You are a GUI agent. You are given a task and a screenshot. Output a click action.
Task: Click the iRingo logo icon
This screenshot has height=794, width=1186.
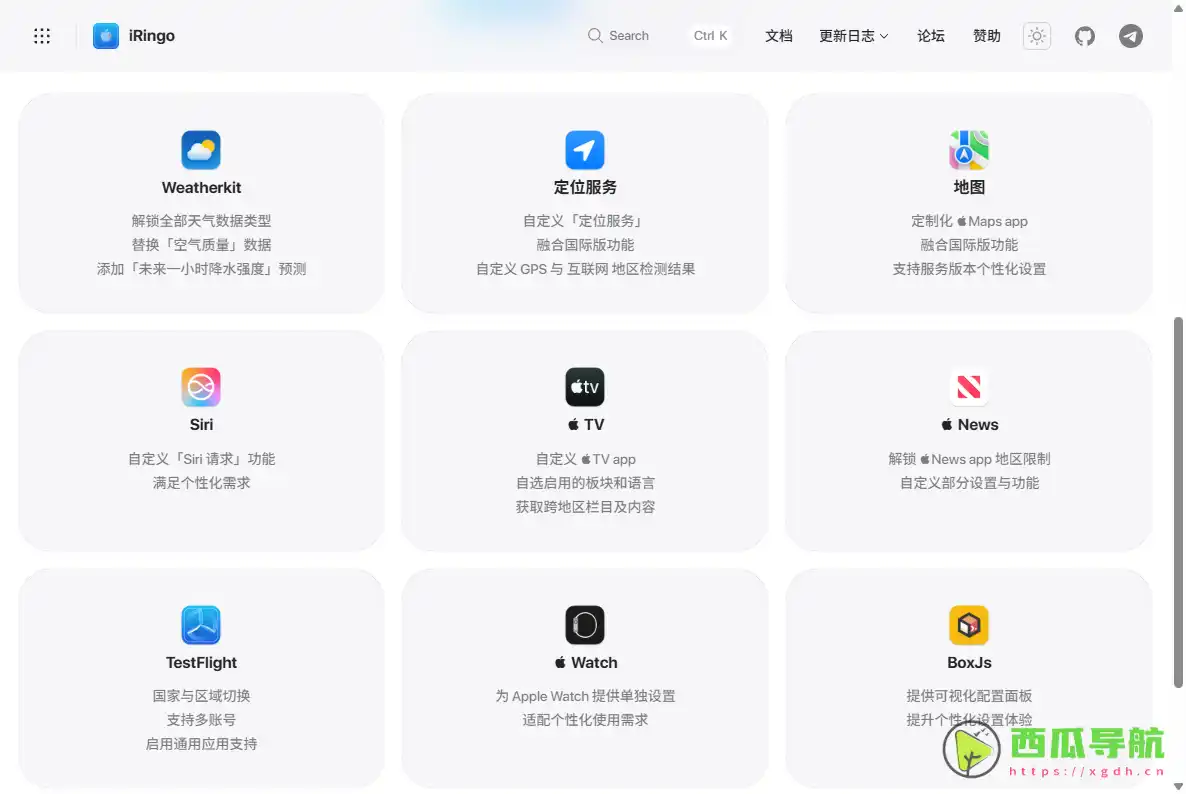tap(106, 36)
